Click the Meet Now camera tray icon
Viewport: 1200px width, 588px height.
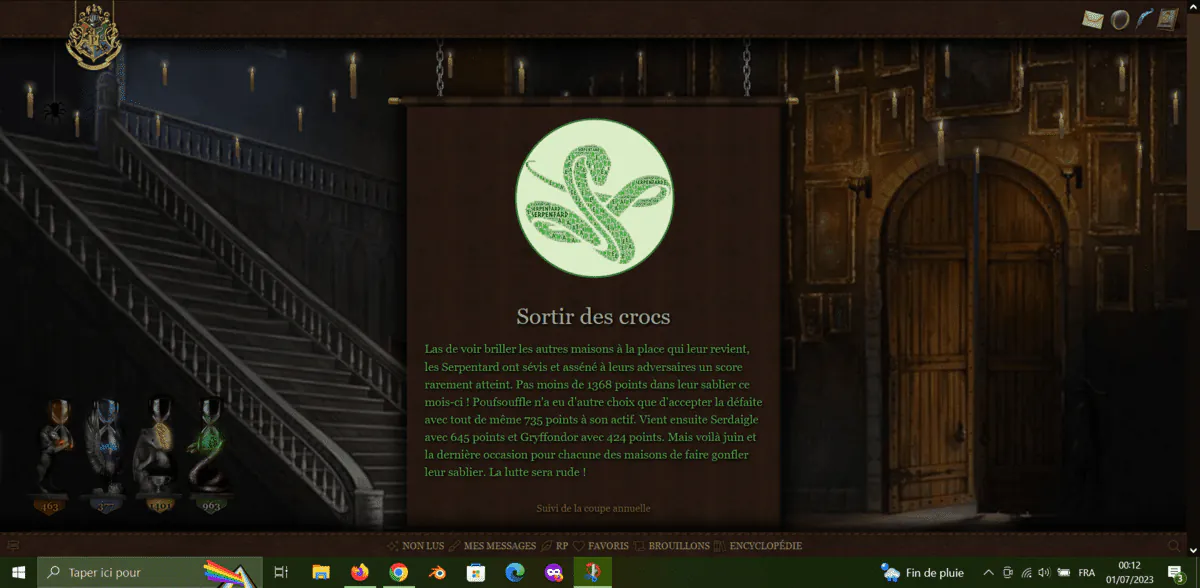point(1007,572)
